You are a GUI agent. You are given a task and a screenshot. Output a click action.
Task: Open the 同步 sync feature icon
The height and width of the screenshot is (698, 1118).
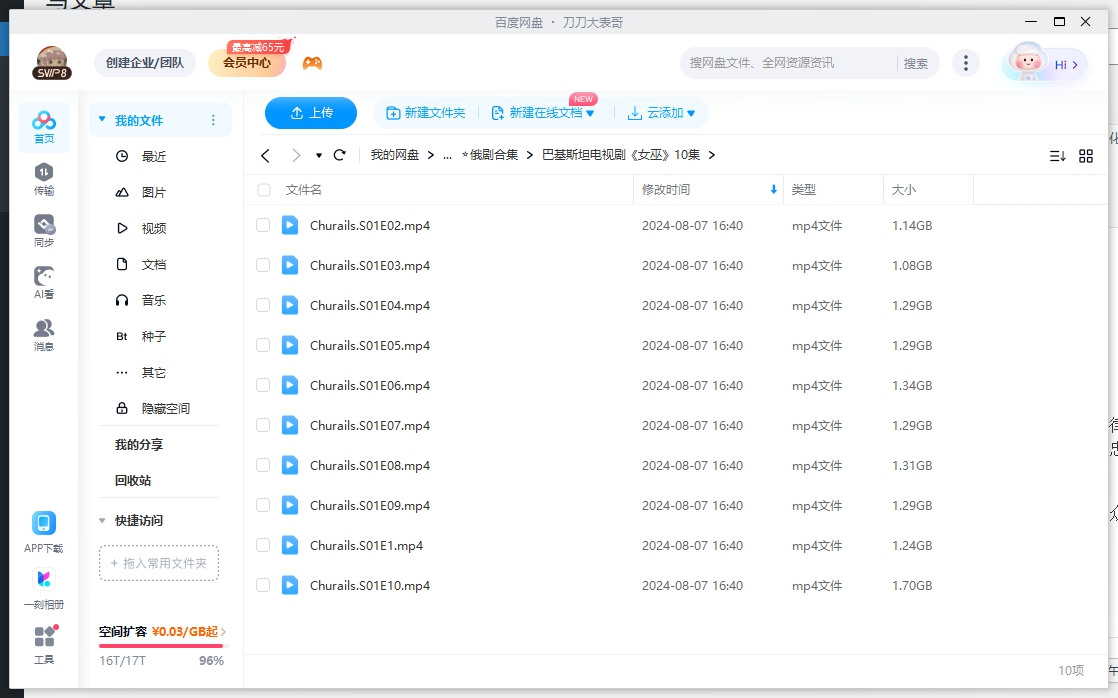tap(43, 228)
